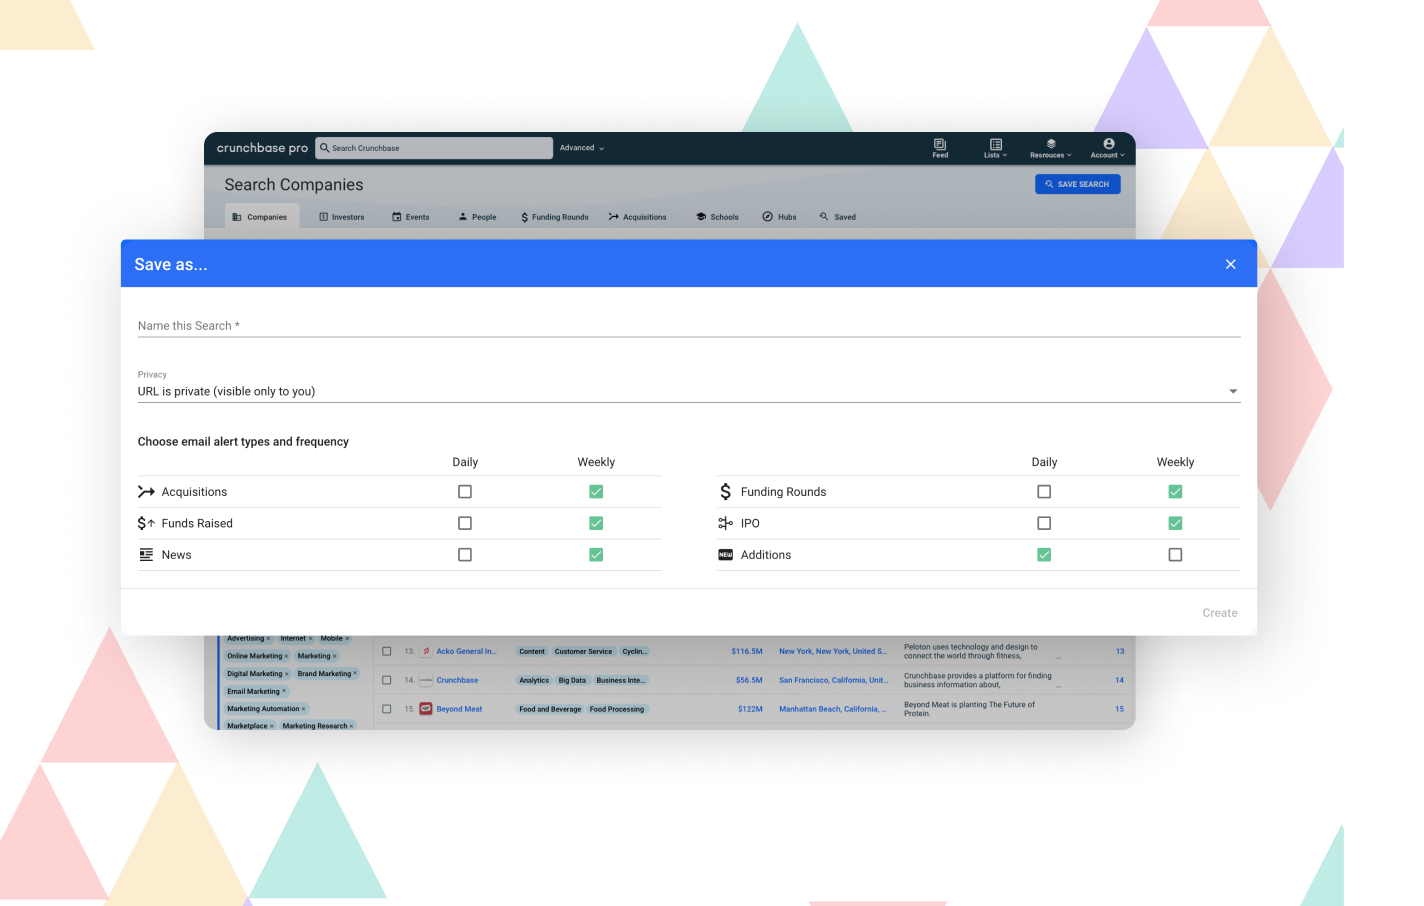Click the Create button
1424x906 pixels.
pyautogui.click(x=1220, y=612)
